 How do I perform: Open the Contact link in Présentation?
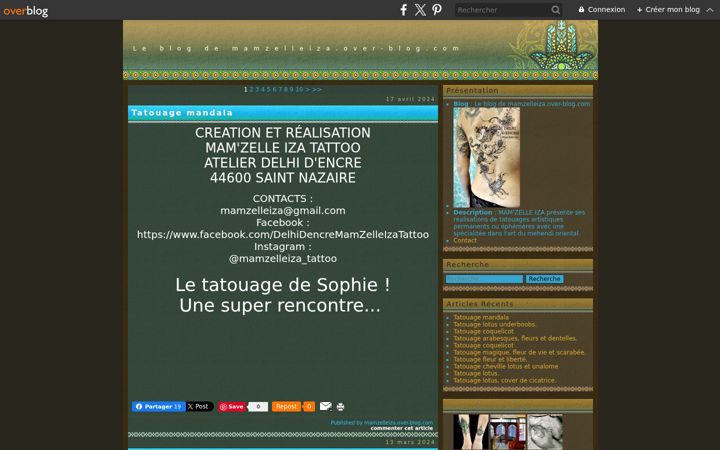click(465, 240)
